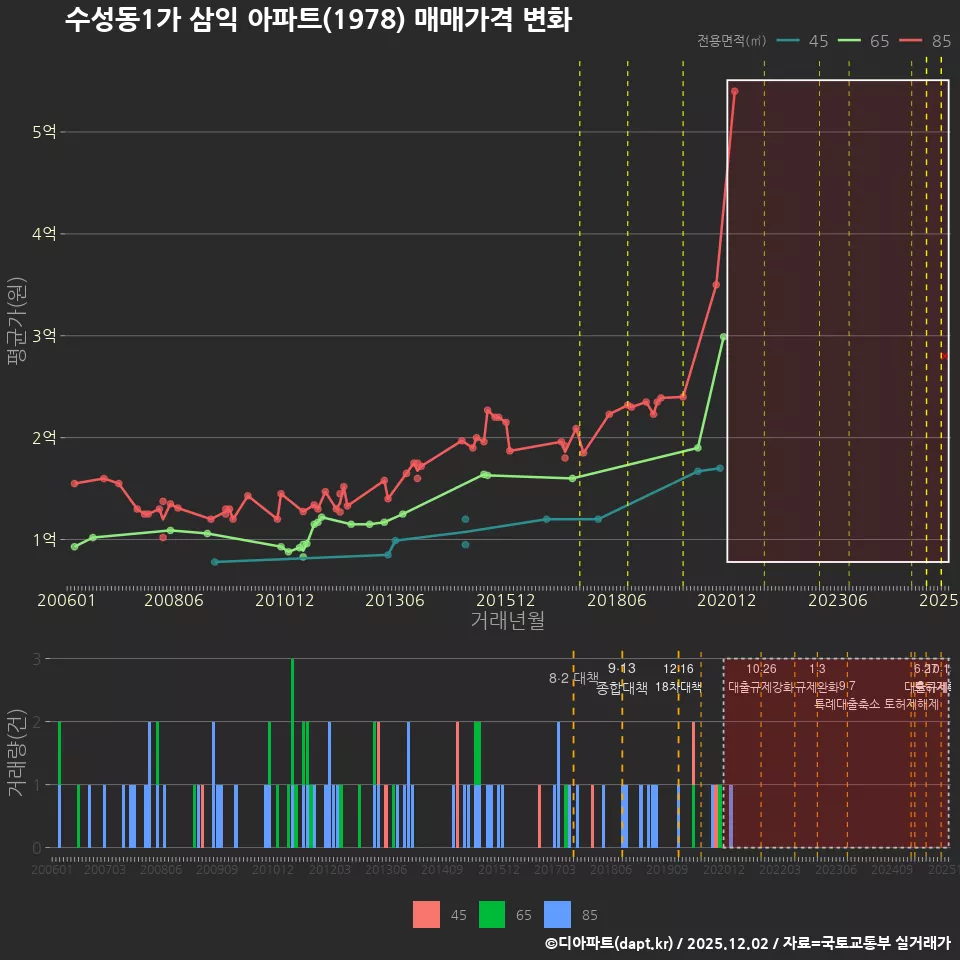This screenshot has height=960, width=960.
Task: Click the 10.26 대출규제강화 annotation
Action: [x=761, y=678]
